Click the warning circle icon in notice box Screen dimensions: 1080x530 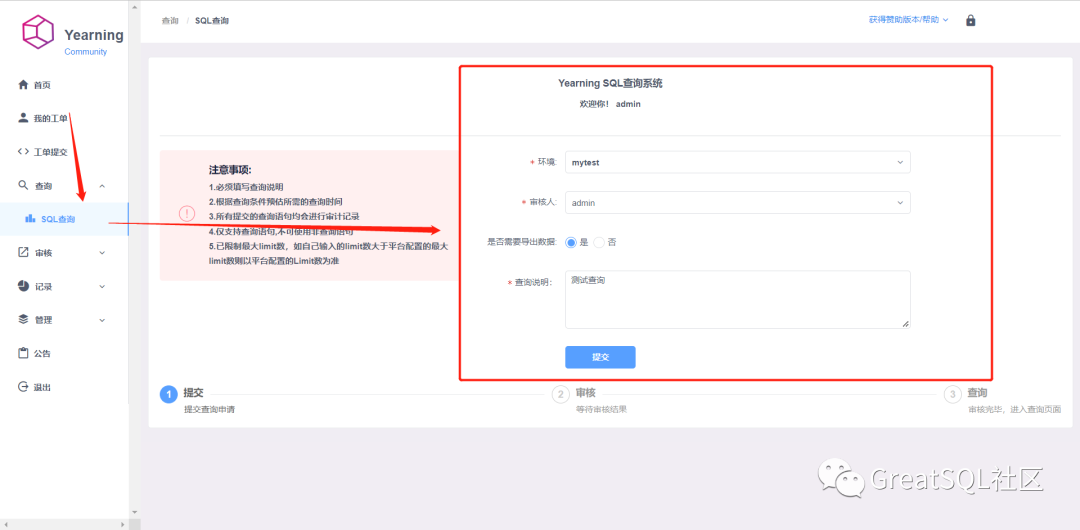[x=187, y=213]
